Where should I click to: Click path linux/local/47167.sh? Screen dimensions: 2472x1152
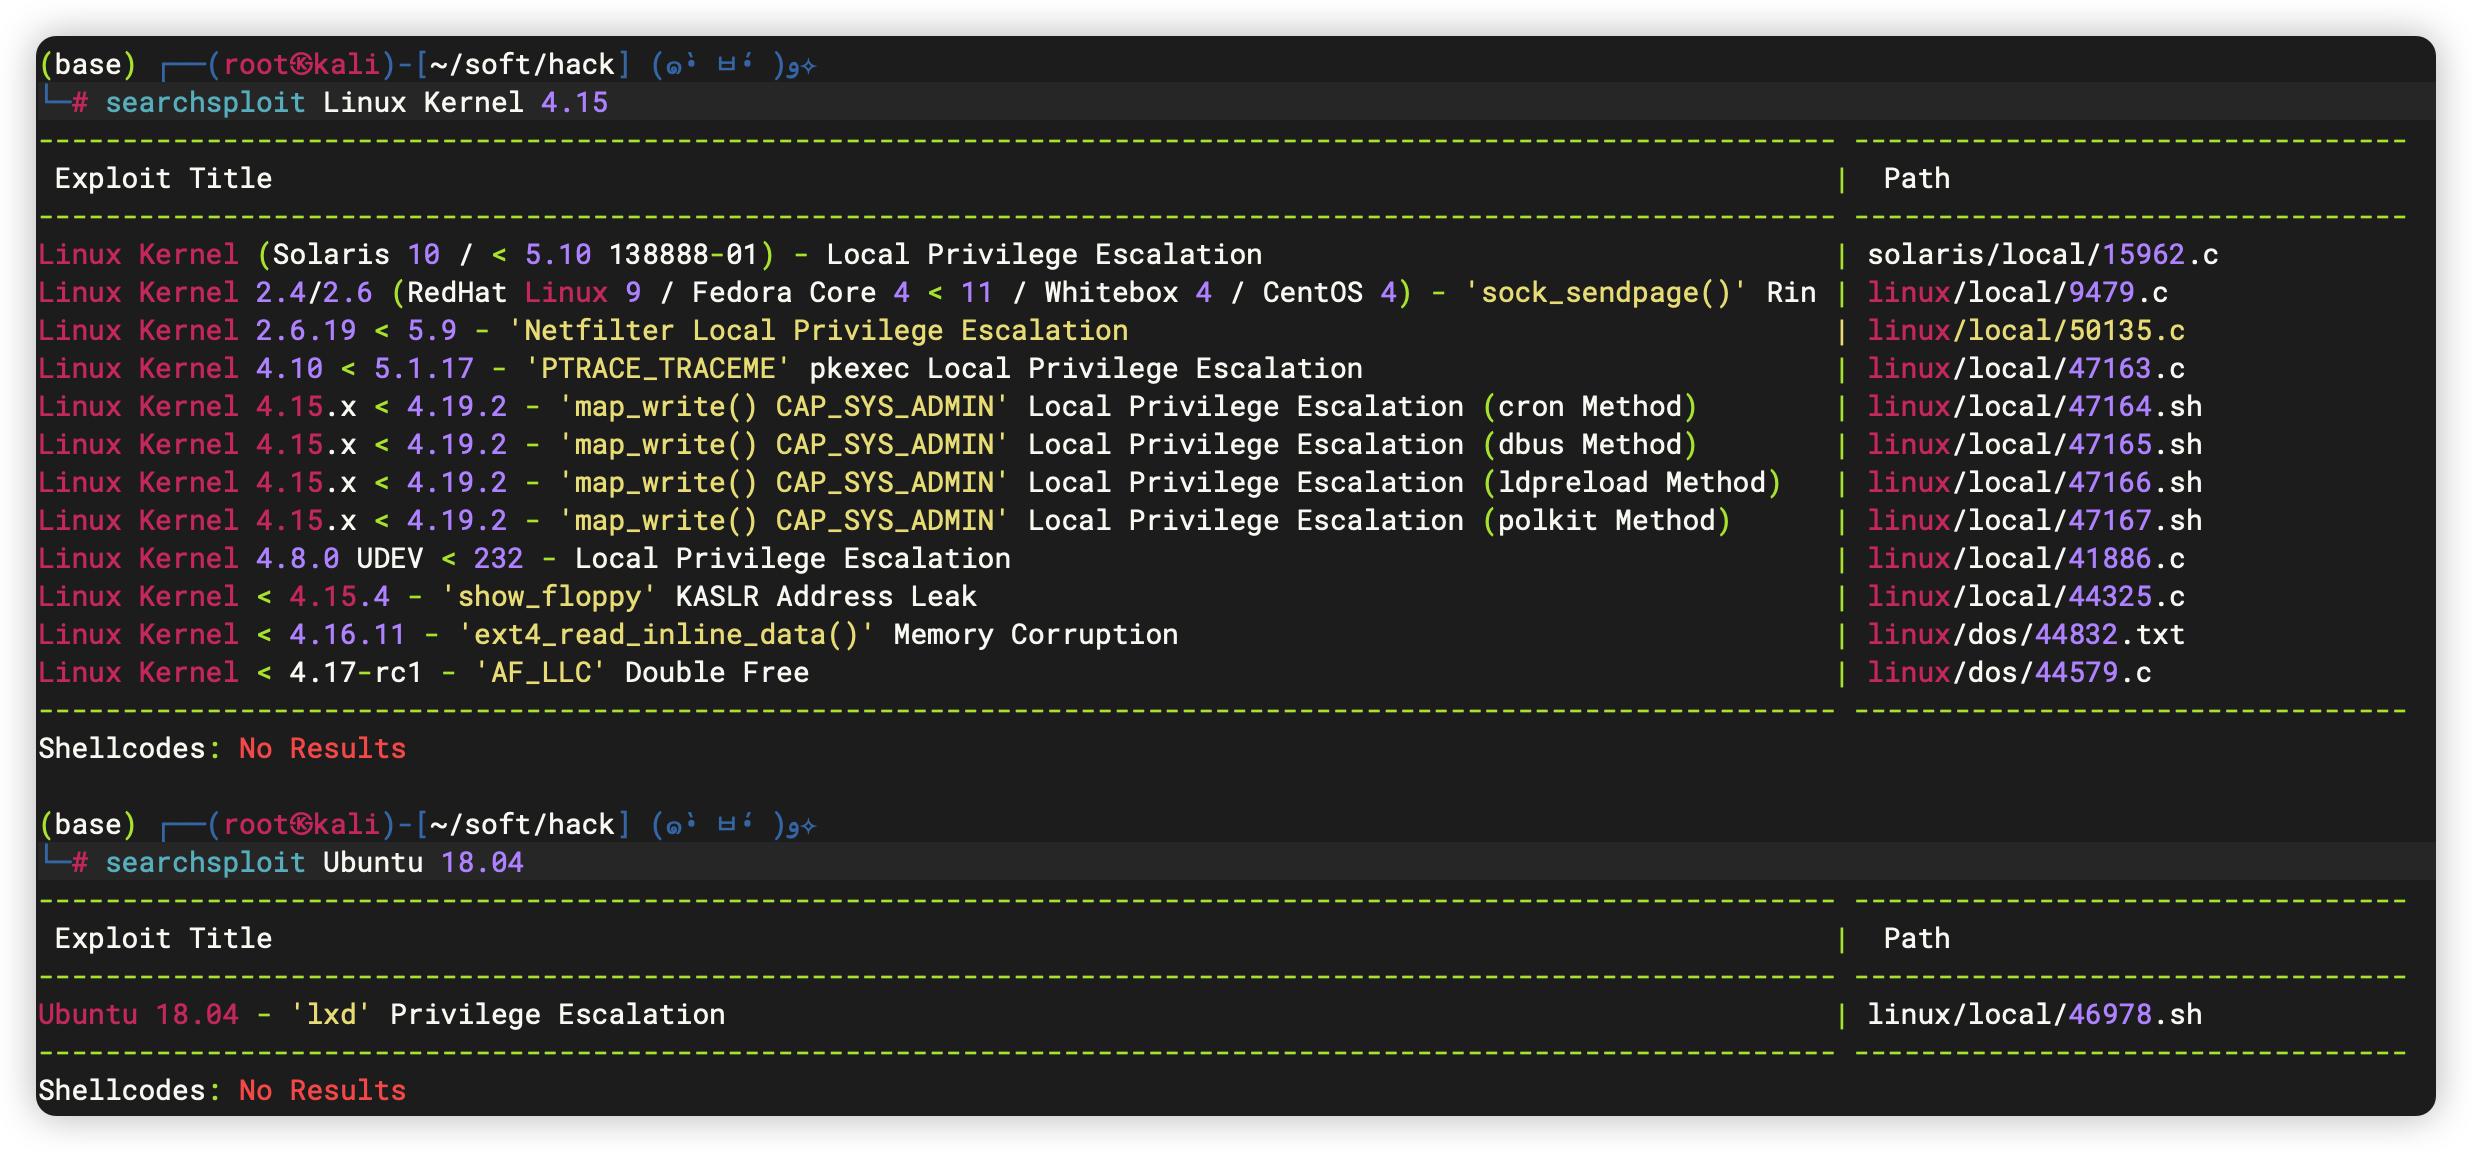click(x=2035, y=520)
